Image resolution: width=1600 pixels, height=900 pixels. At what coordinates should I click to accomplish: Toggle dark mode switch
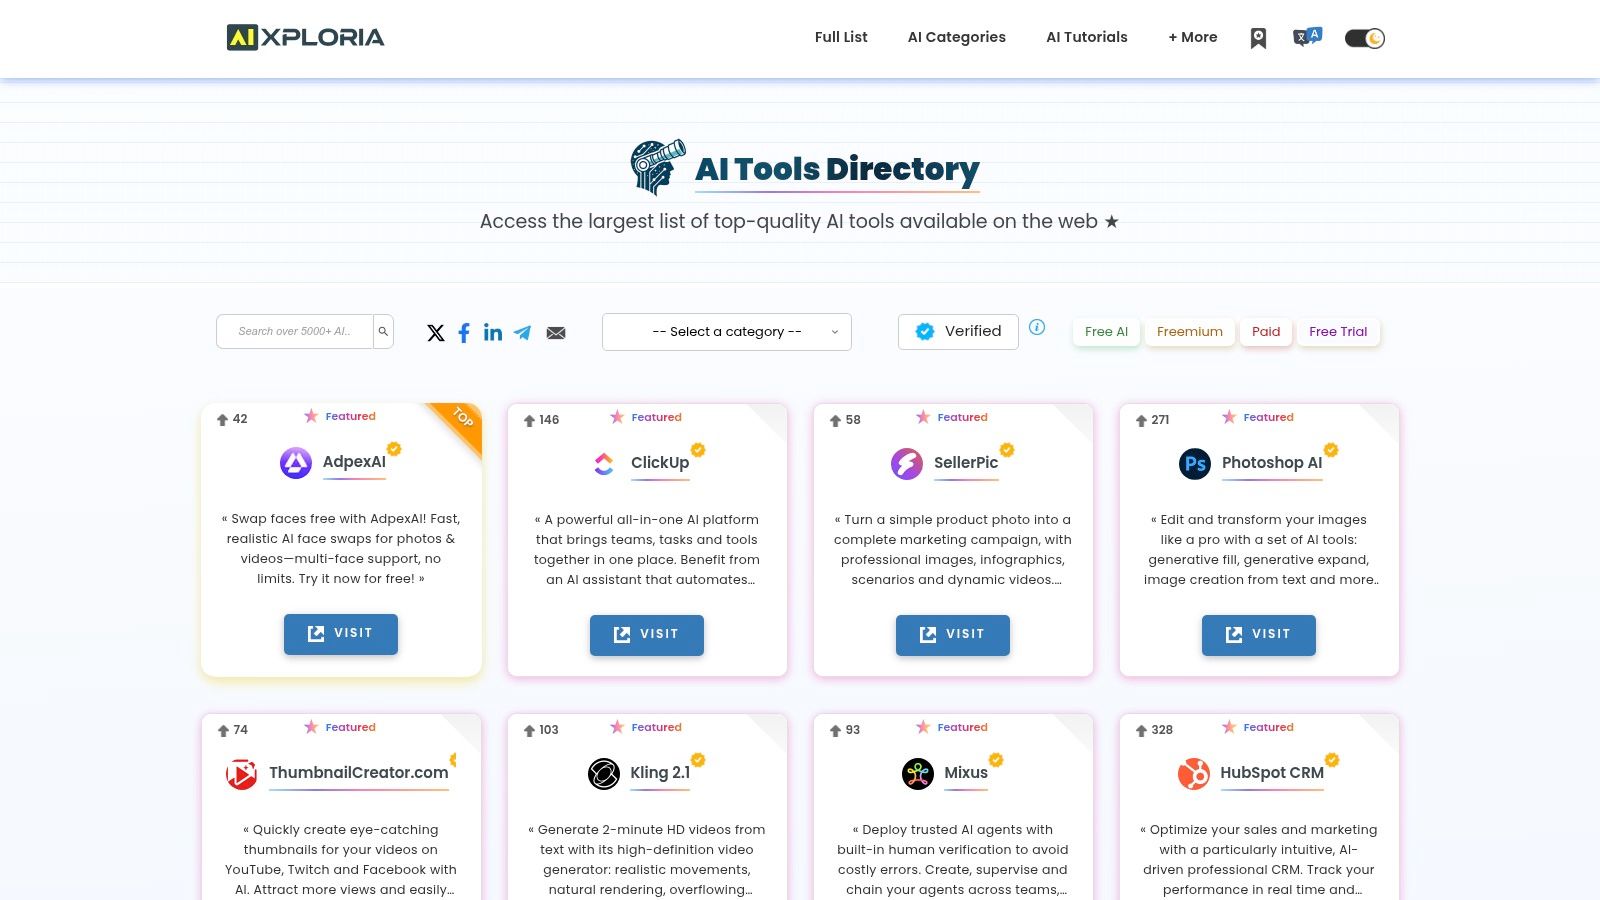click(1364, 38)
